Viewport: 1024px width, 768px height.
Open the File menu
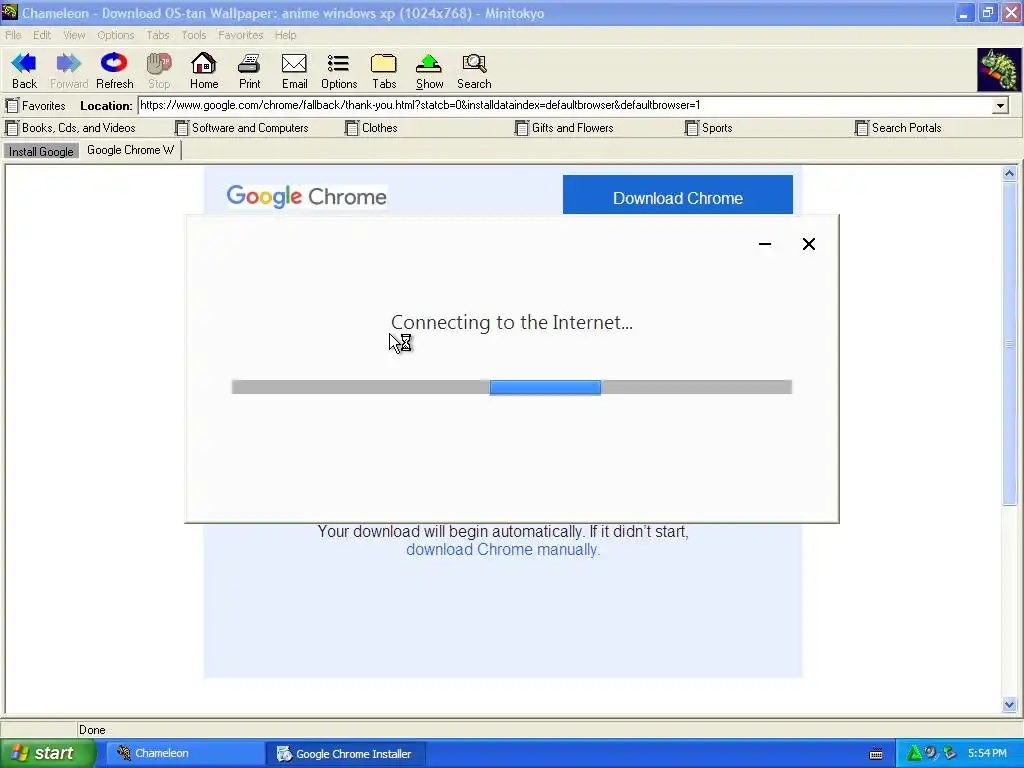pyautogui.click(x=13, y=35)
